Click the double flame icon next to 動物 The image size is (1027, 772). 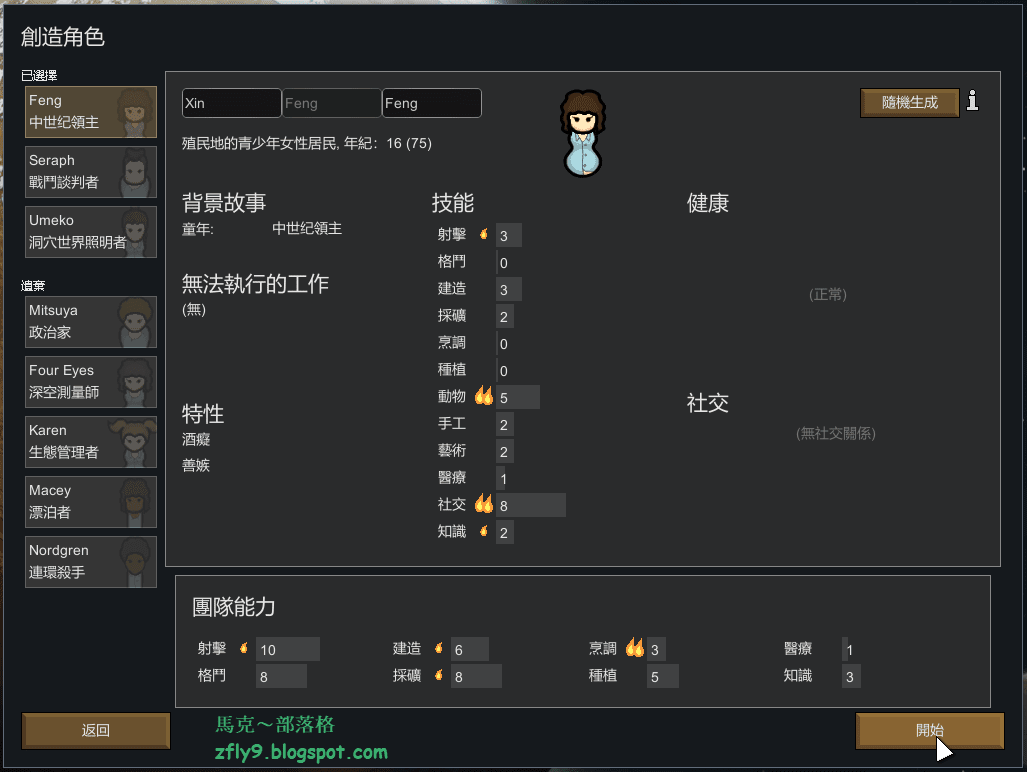tap(483, 395)
